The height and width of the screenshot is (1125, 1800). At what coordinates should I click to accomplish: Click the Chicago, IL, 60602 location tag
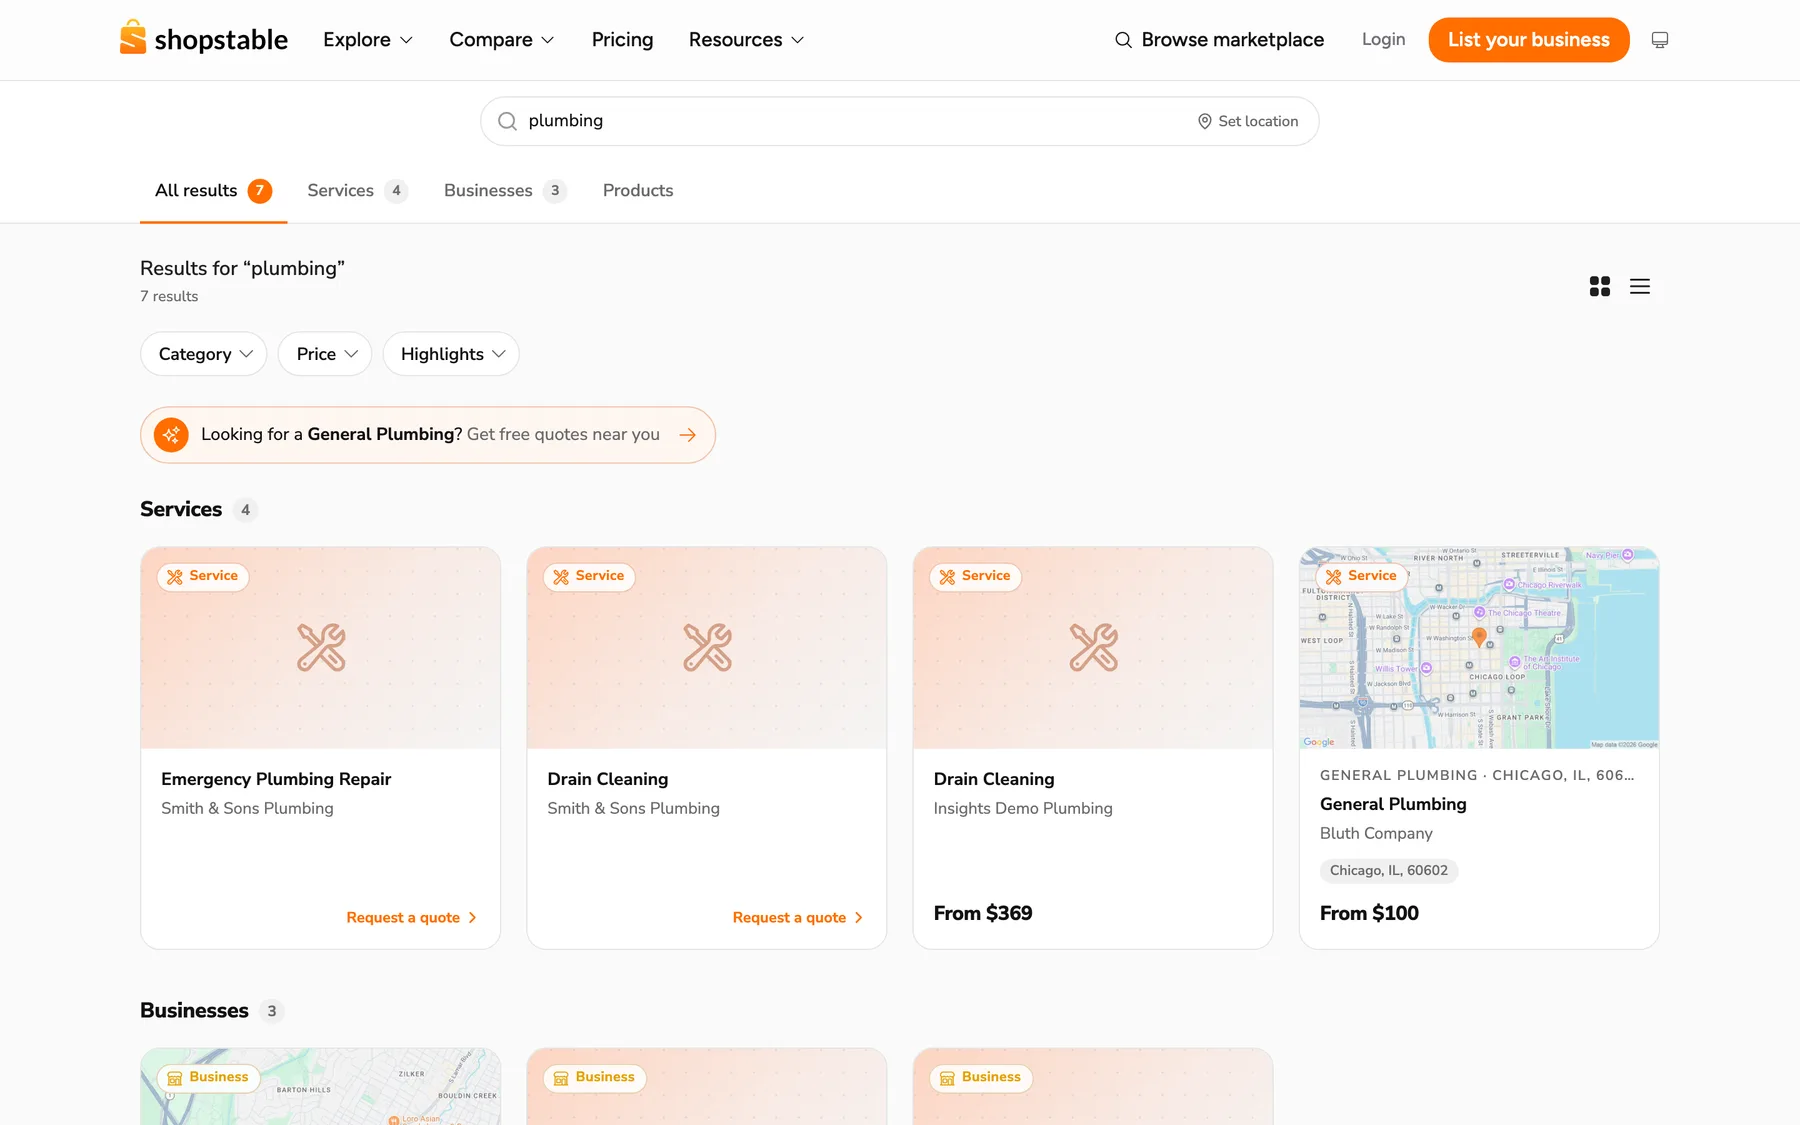[x=1389, y=871]
